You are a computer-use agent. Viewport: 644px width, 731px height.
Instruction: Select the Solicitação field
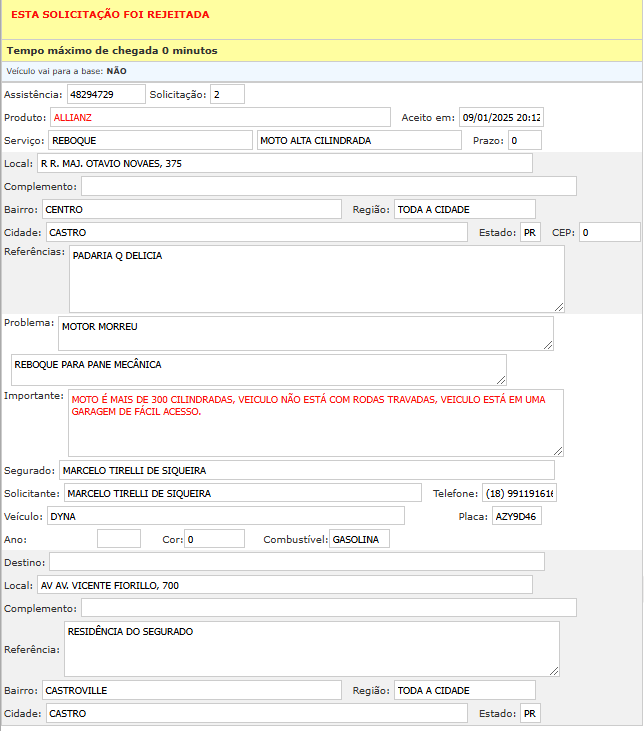[x=227, y=94]
